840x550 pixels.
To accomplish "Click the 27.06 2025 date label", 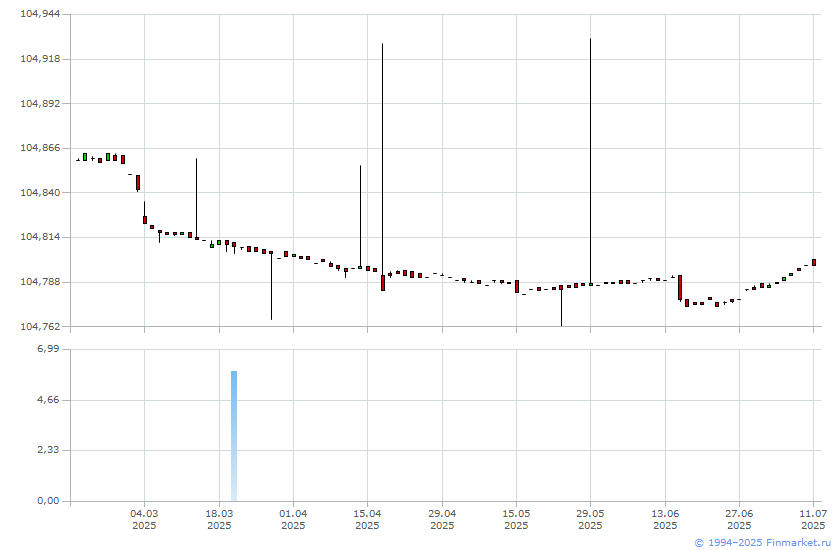I will pos(739,519).
